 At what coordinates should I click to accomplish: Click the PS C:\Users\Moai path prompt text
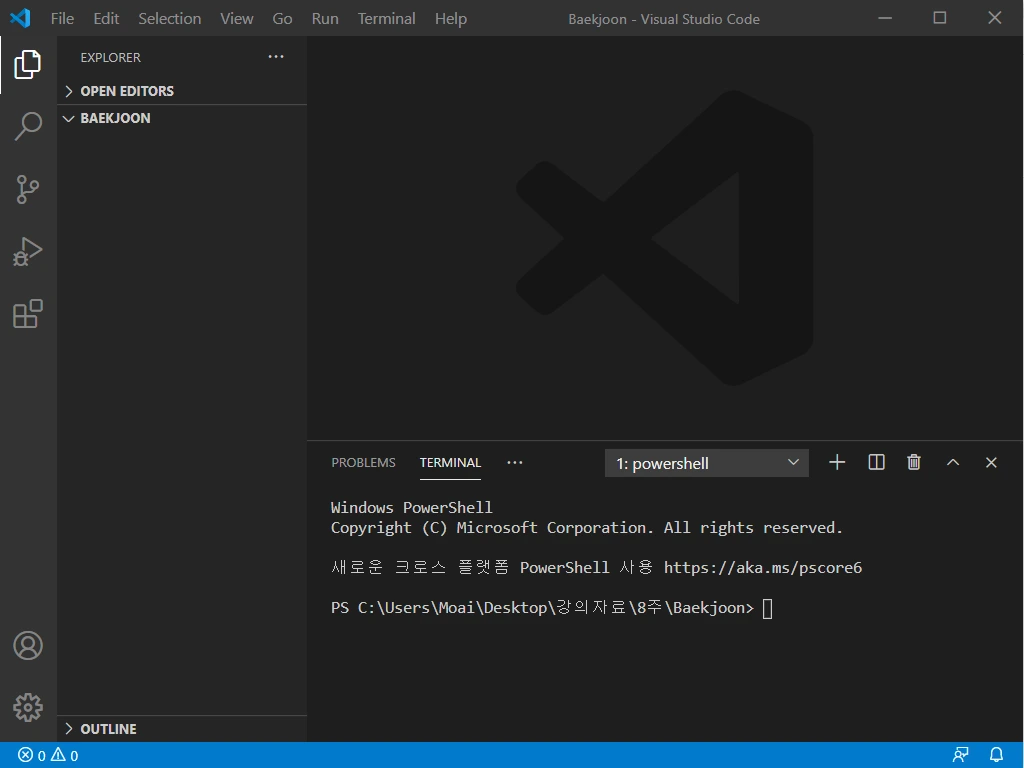(542, 608)
